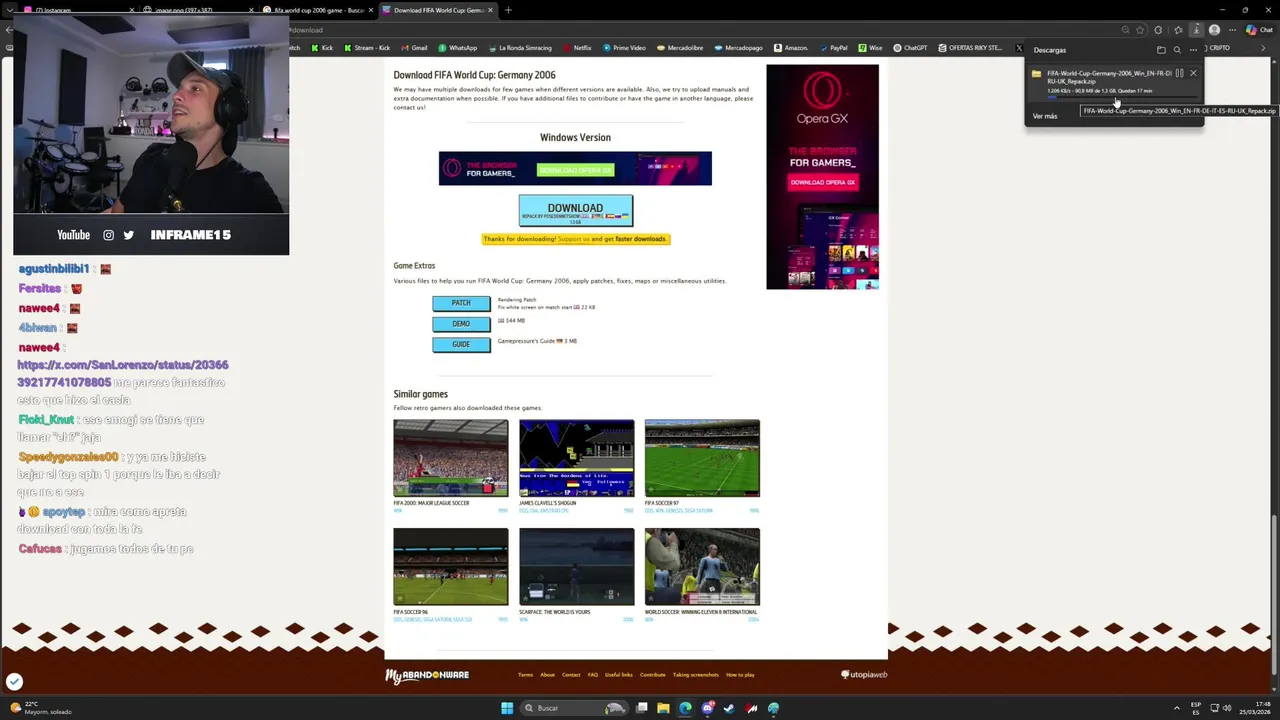1280x720 pixels.
Task: Open downloads folder icon in Descargas panel
Action: point(1161,49)
